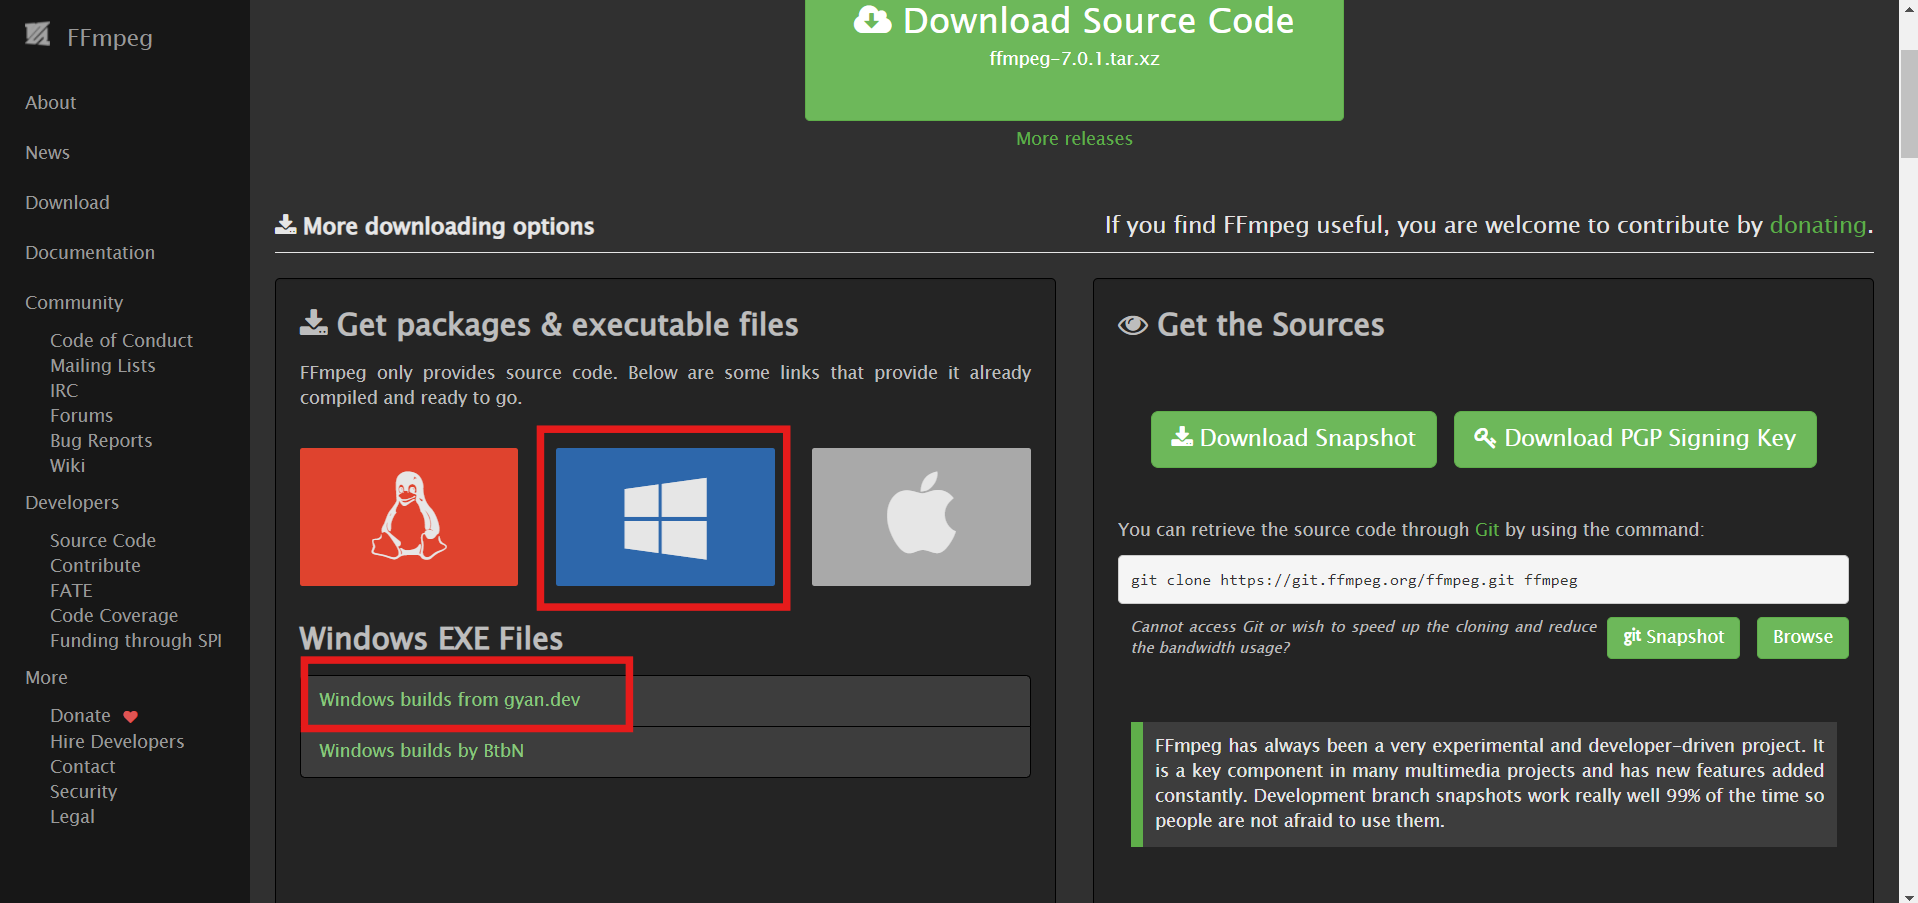The height and width of the screenshot is (903, 1918).
Task: Open the Security sidebar link
Action: click(83, 791)
